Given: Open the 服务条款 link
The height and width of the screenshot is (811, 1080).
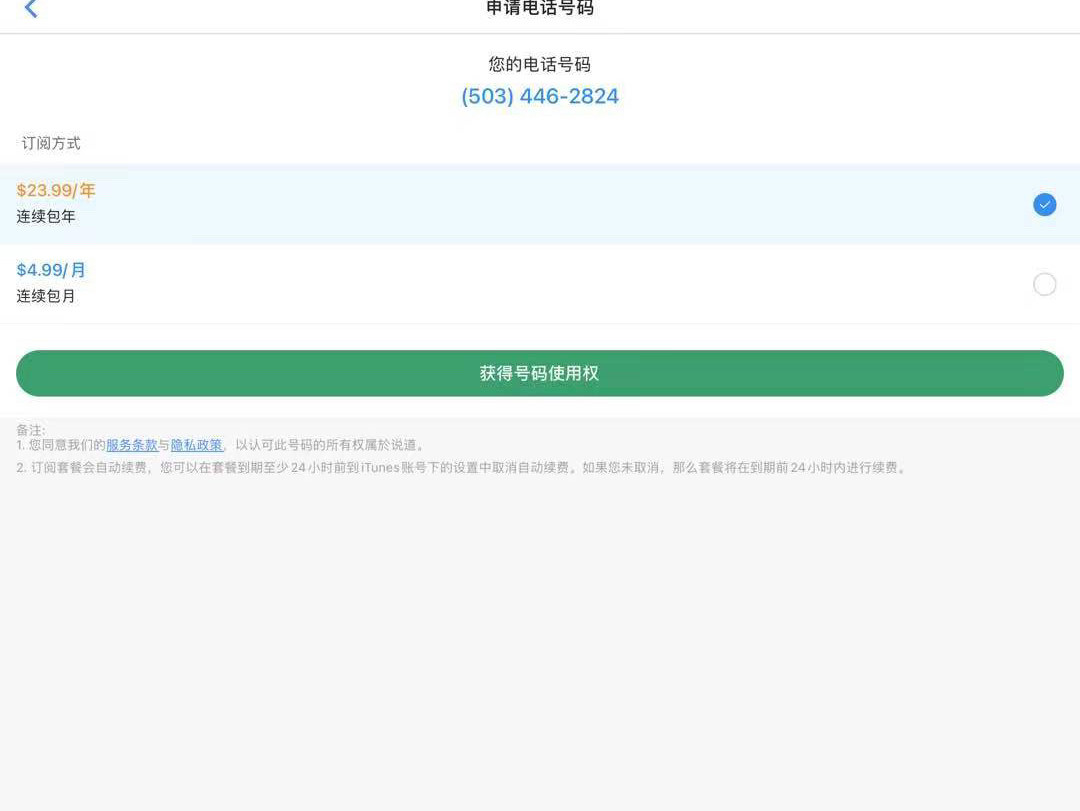Looking at the screenshot, I should click(x=132, y=445).
